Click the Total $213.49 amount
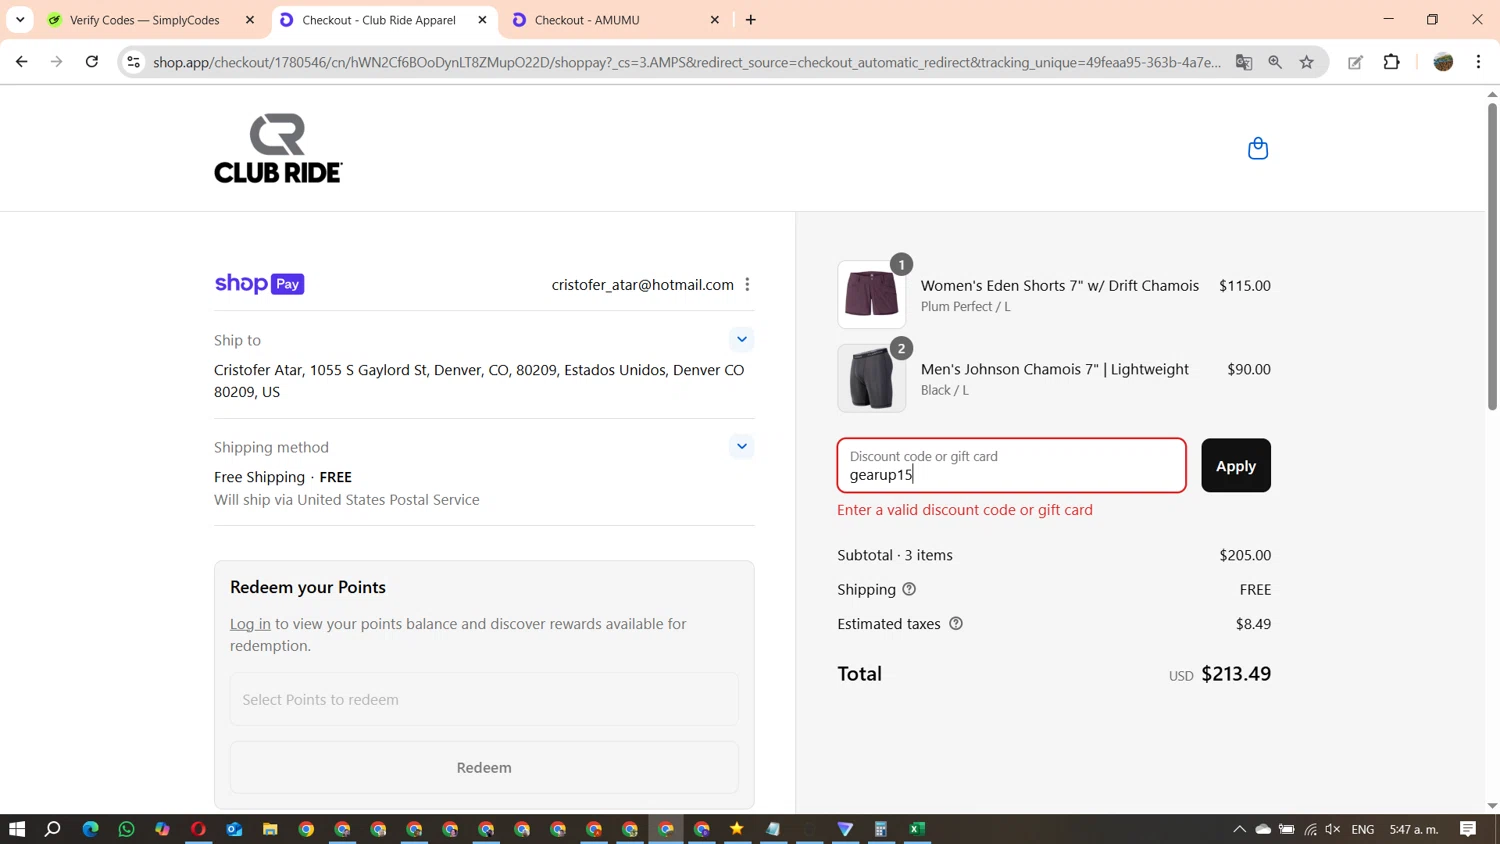 pyautogui.click(x=1236, y=674)
